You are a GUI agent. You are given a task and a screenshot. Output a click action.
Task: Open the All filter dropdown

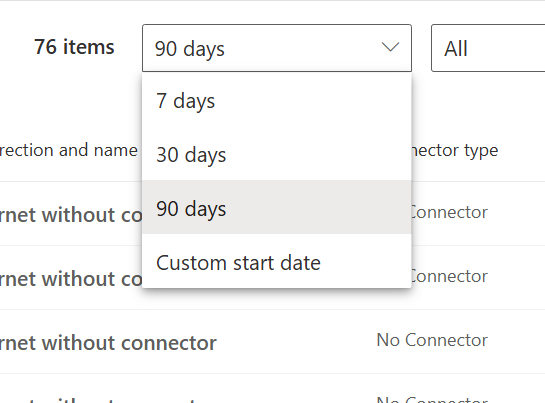coord(488,48)
